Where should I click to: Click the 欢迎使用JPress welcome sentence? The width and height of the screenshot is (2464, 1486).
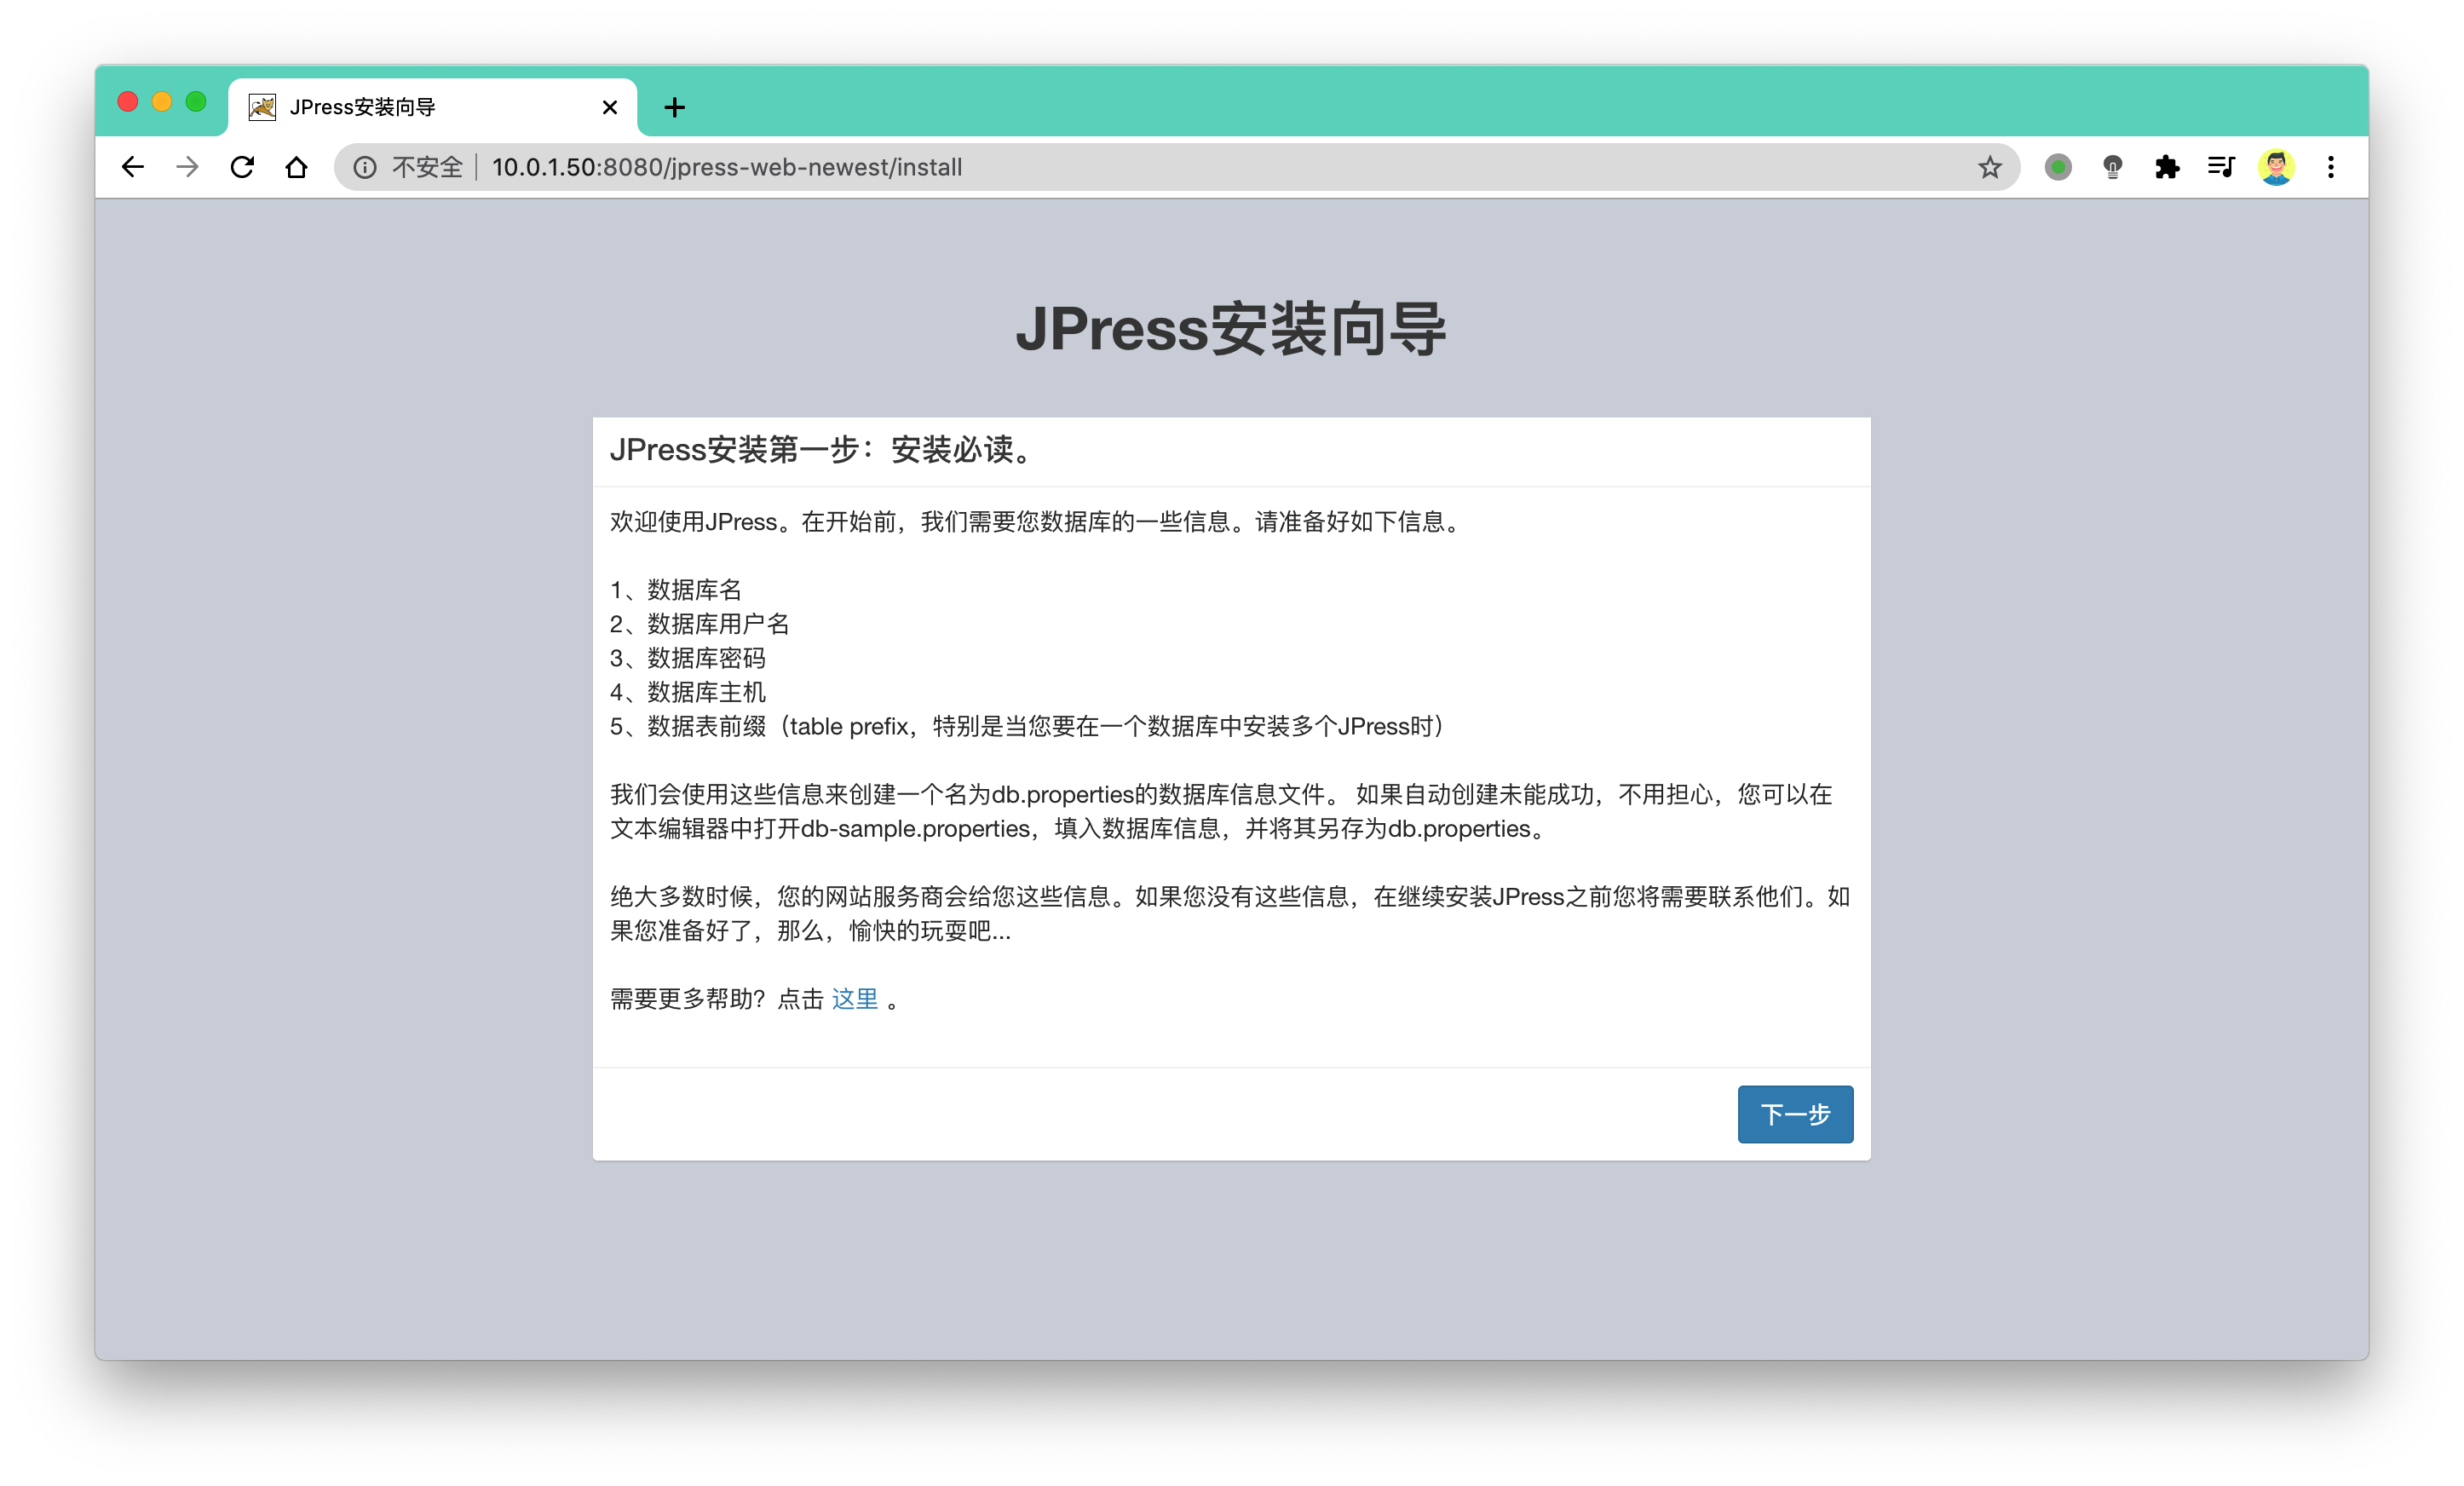coord(1036,522)
